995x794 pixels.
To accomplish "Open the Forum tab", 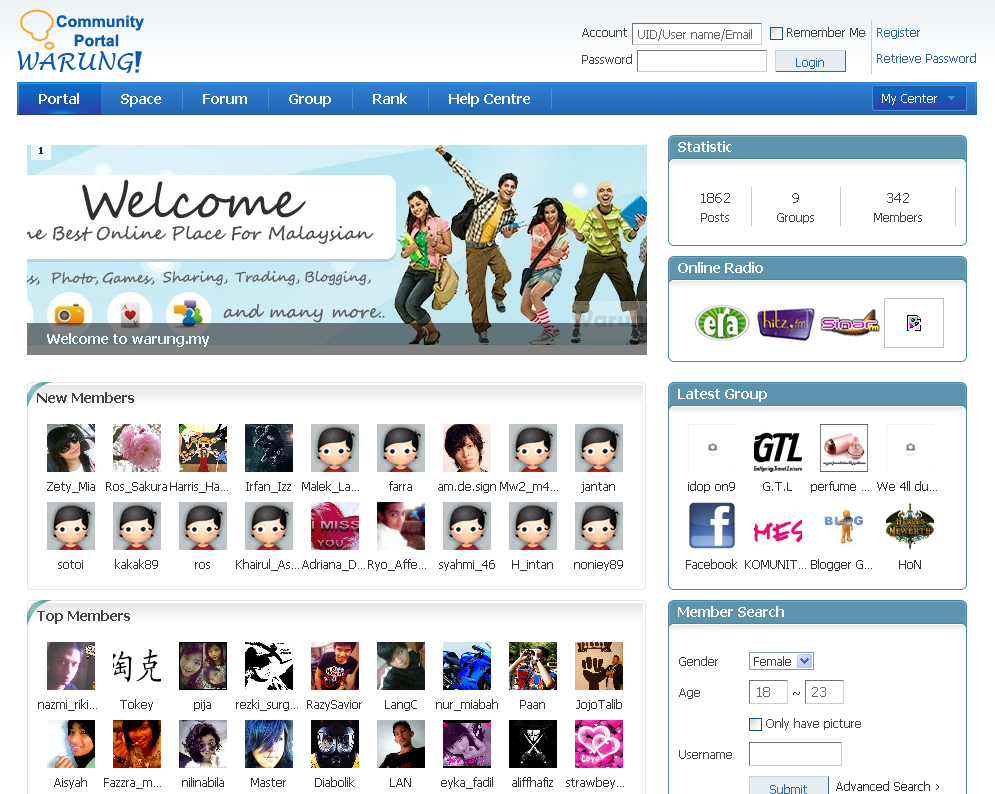I will (225, 99).
